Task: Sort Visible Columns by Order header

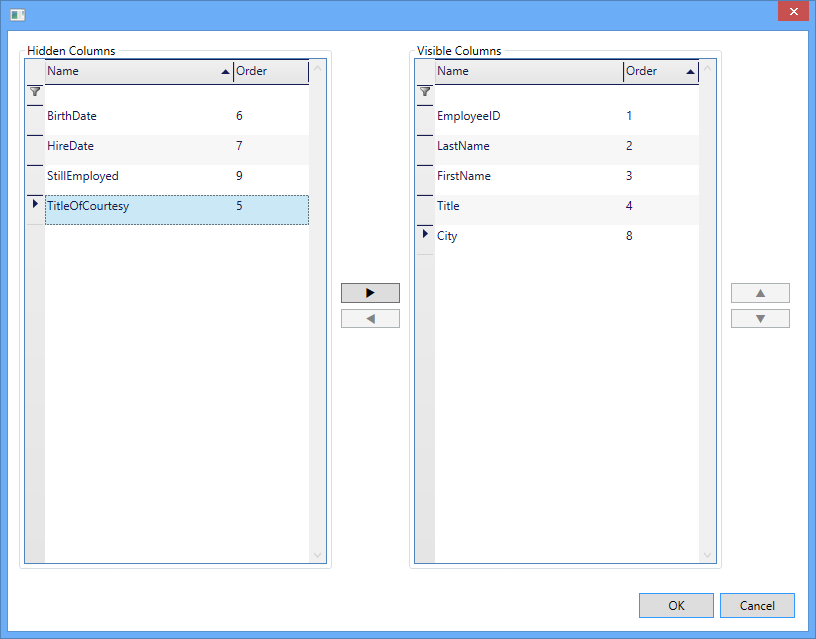Action: (x=660, y=72)
